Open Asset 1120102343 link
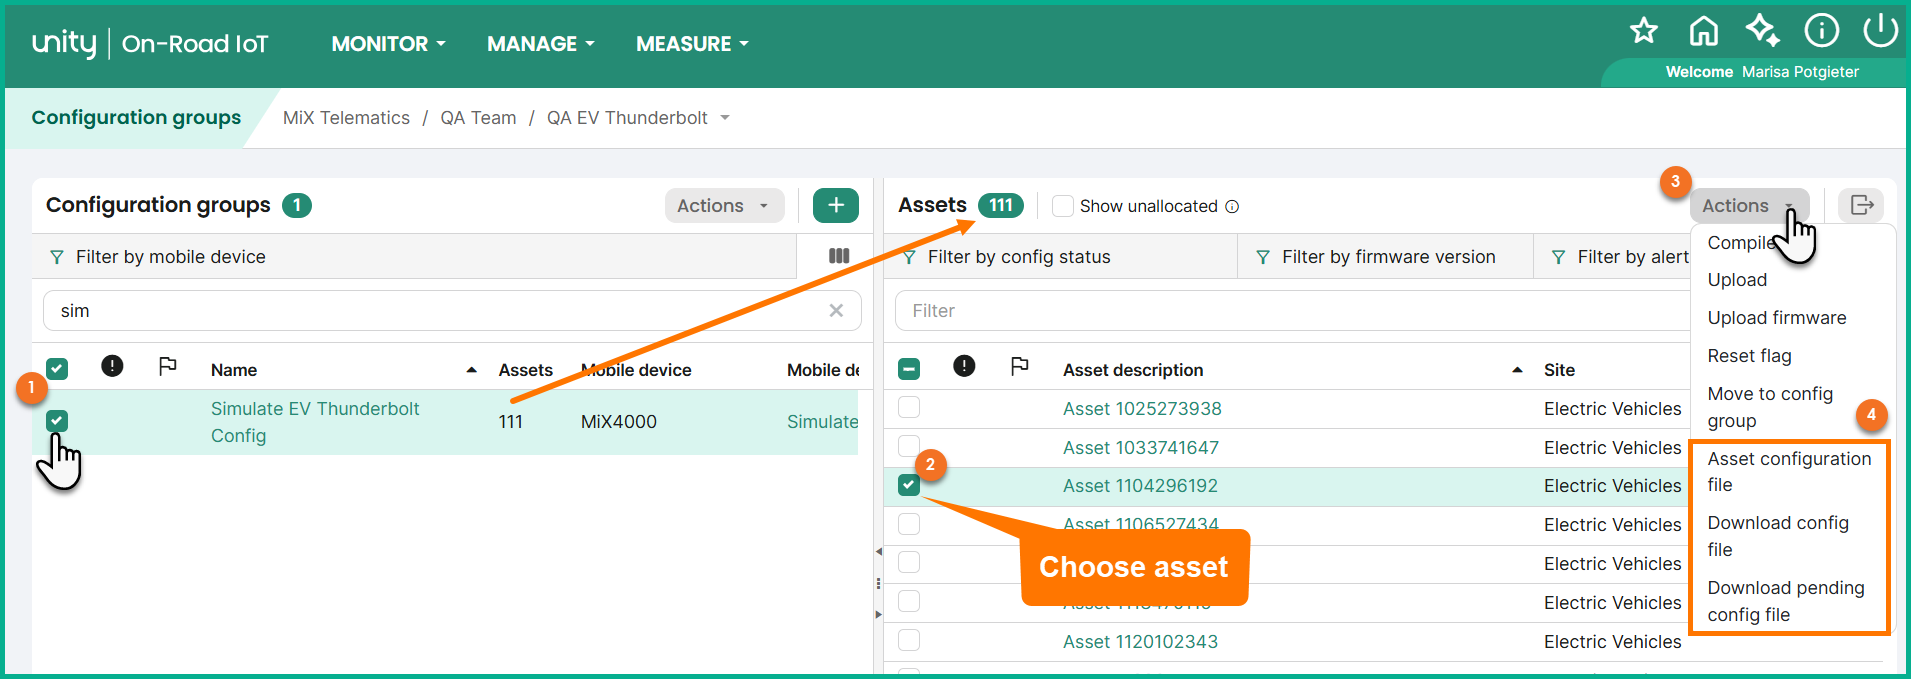The image size is (1911, 679). tap(1140, 642)
